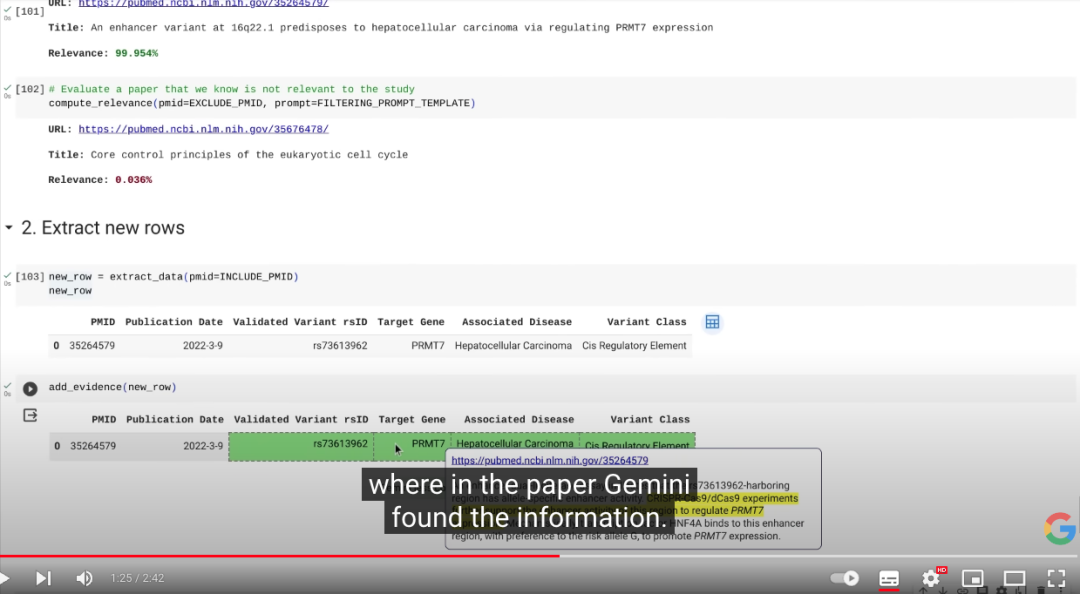
Task: Switch to miniplayer mode
Action: [972, 578]
